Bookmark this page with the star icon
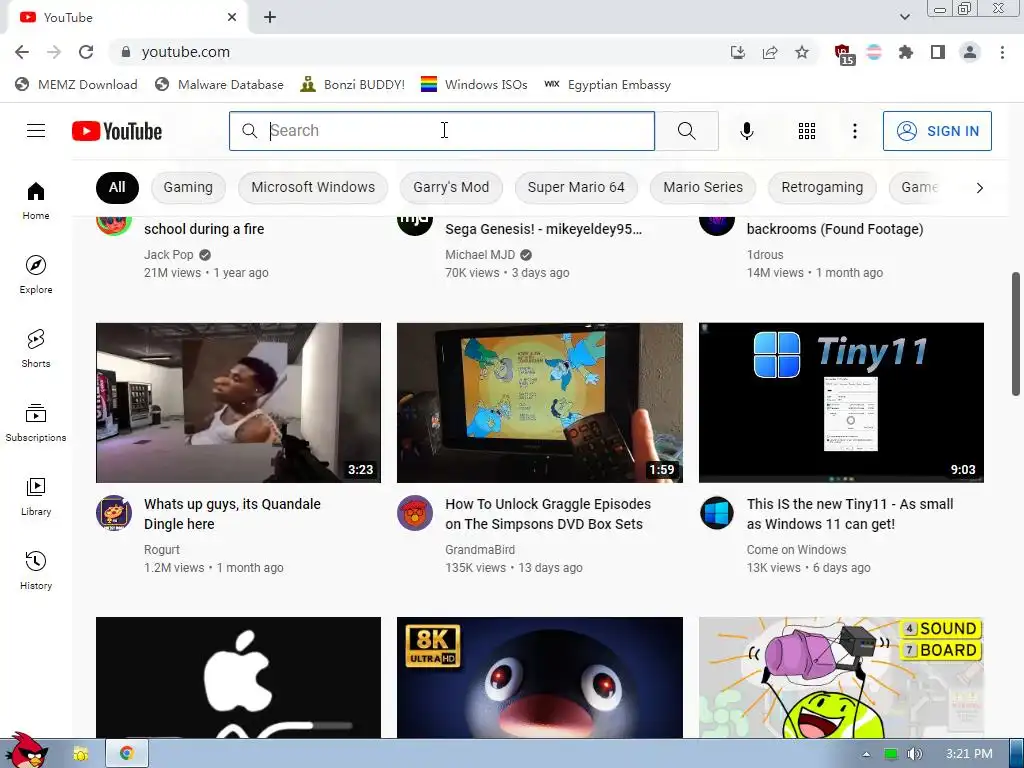Viewport: 1024px width, 768px height. pyautogui.click(x=802, y=52)
